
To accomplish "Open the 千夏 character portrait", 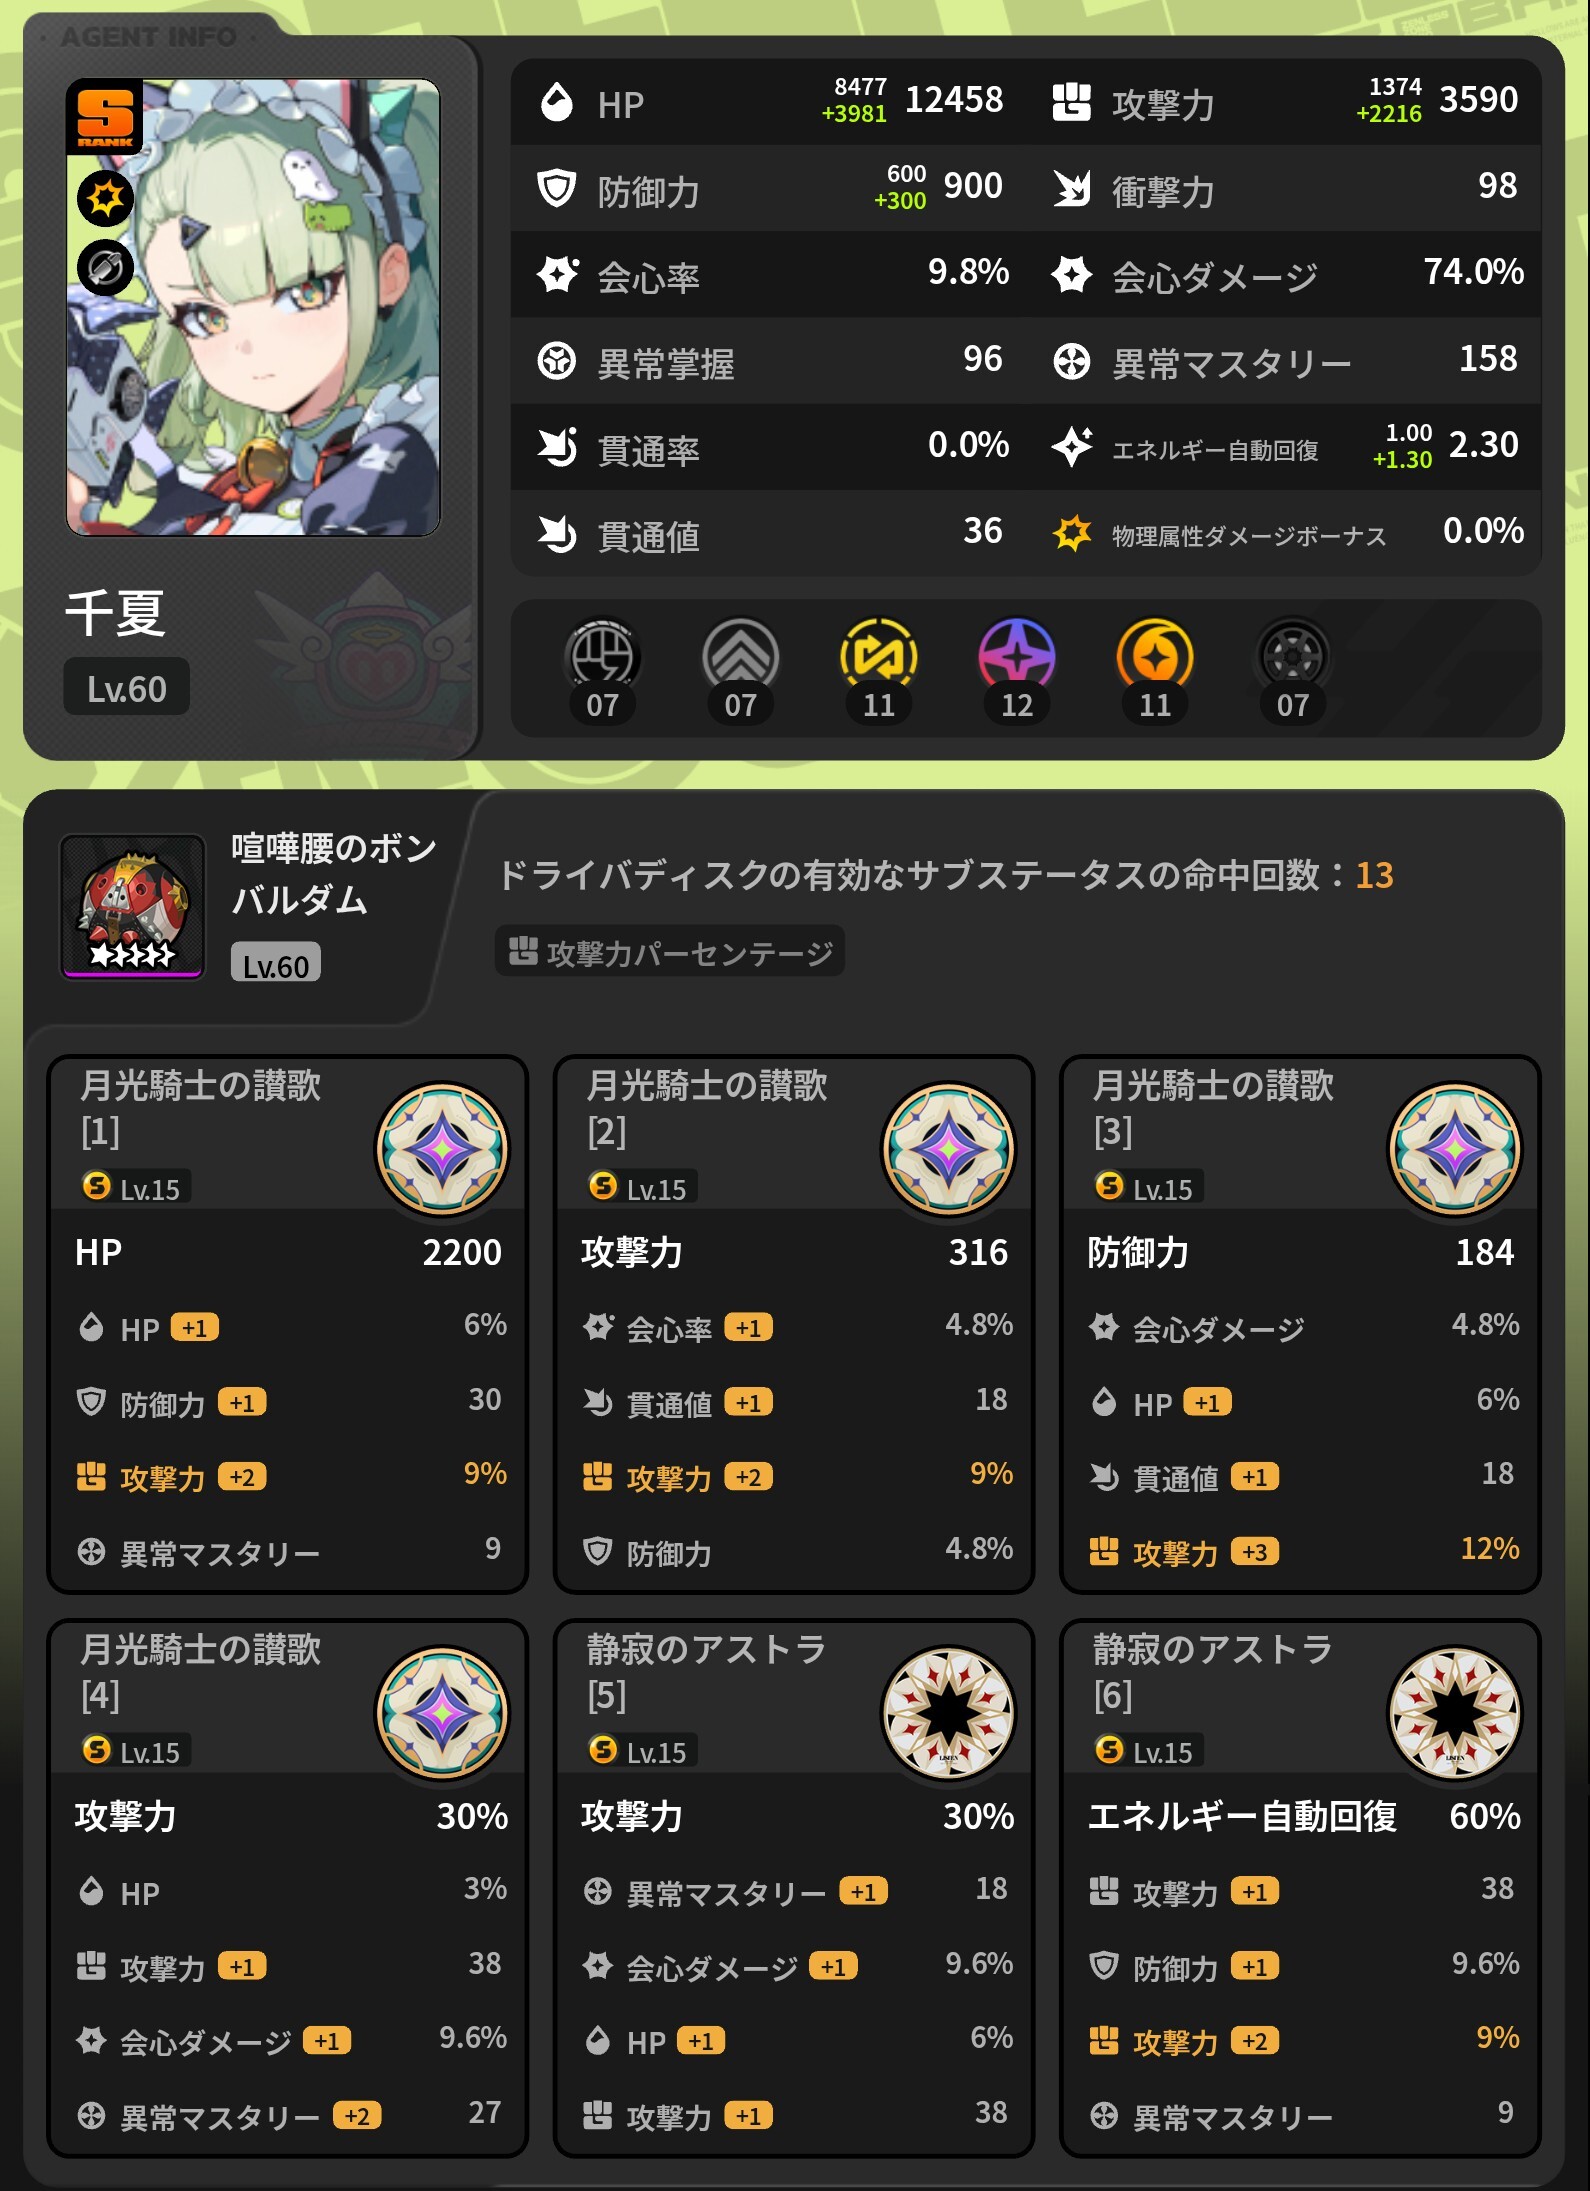I will (253, 307).
